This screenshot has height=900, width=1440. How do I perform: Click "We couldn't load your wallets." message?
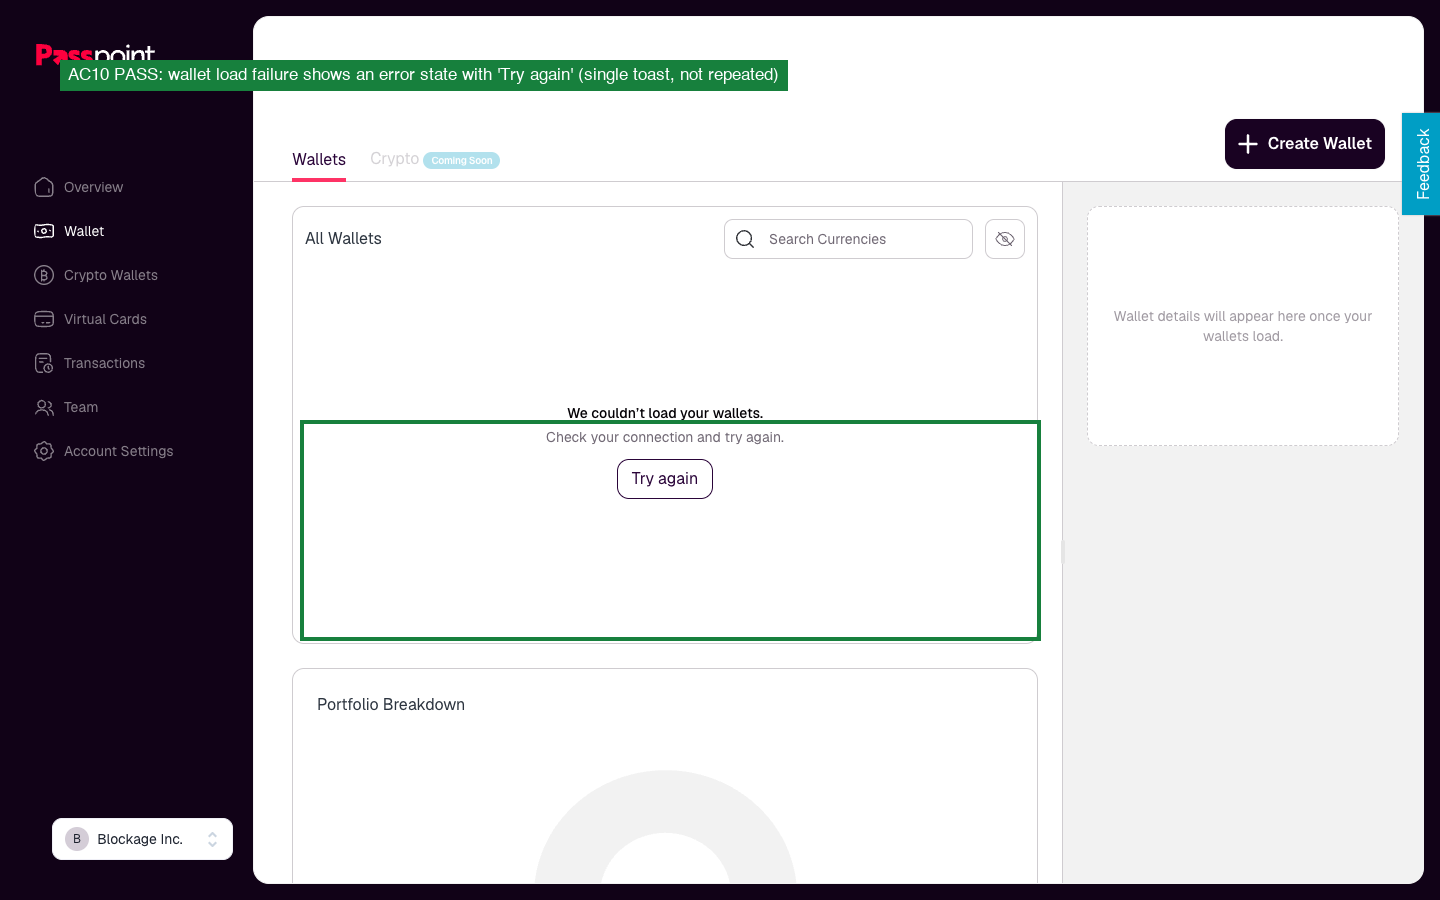(665, 413)
